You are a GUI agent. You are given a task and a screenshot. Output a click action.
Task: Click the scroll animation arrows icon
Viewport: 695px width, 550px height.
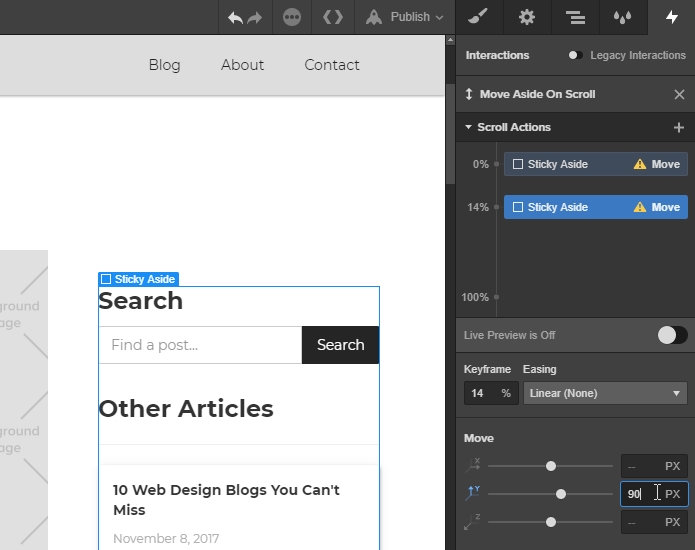coord(469,94)
